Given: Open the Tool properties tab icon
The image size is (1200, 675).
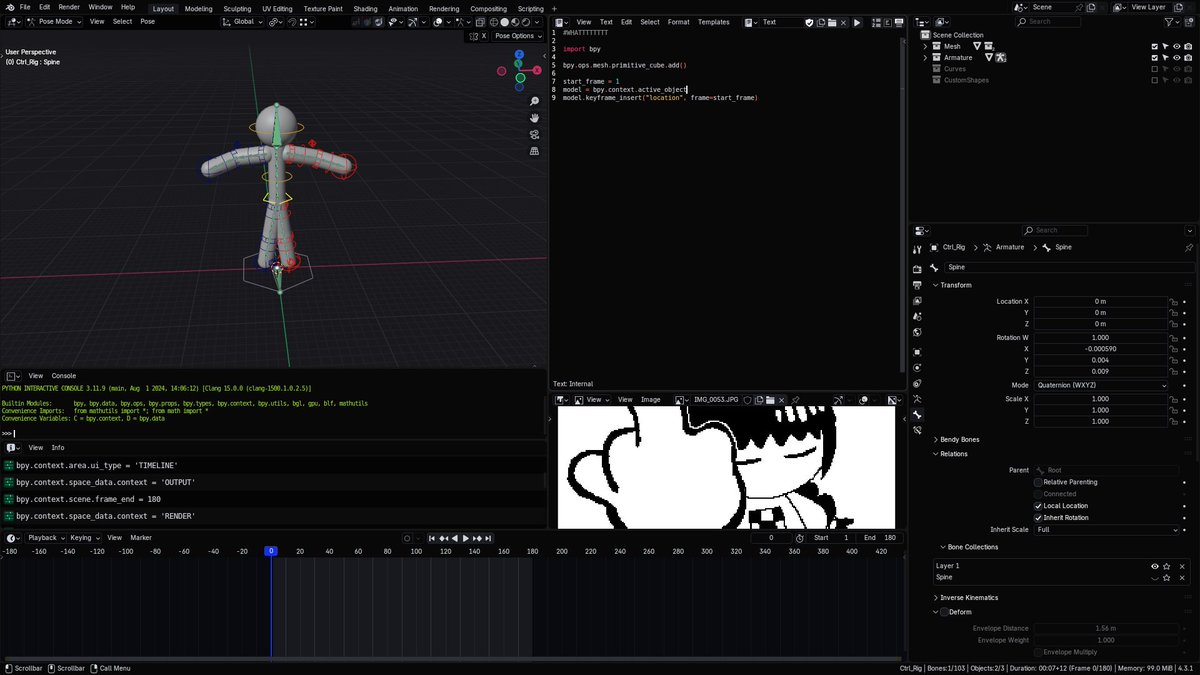Looking at the screenshot, I should pos(918,250).
